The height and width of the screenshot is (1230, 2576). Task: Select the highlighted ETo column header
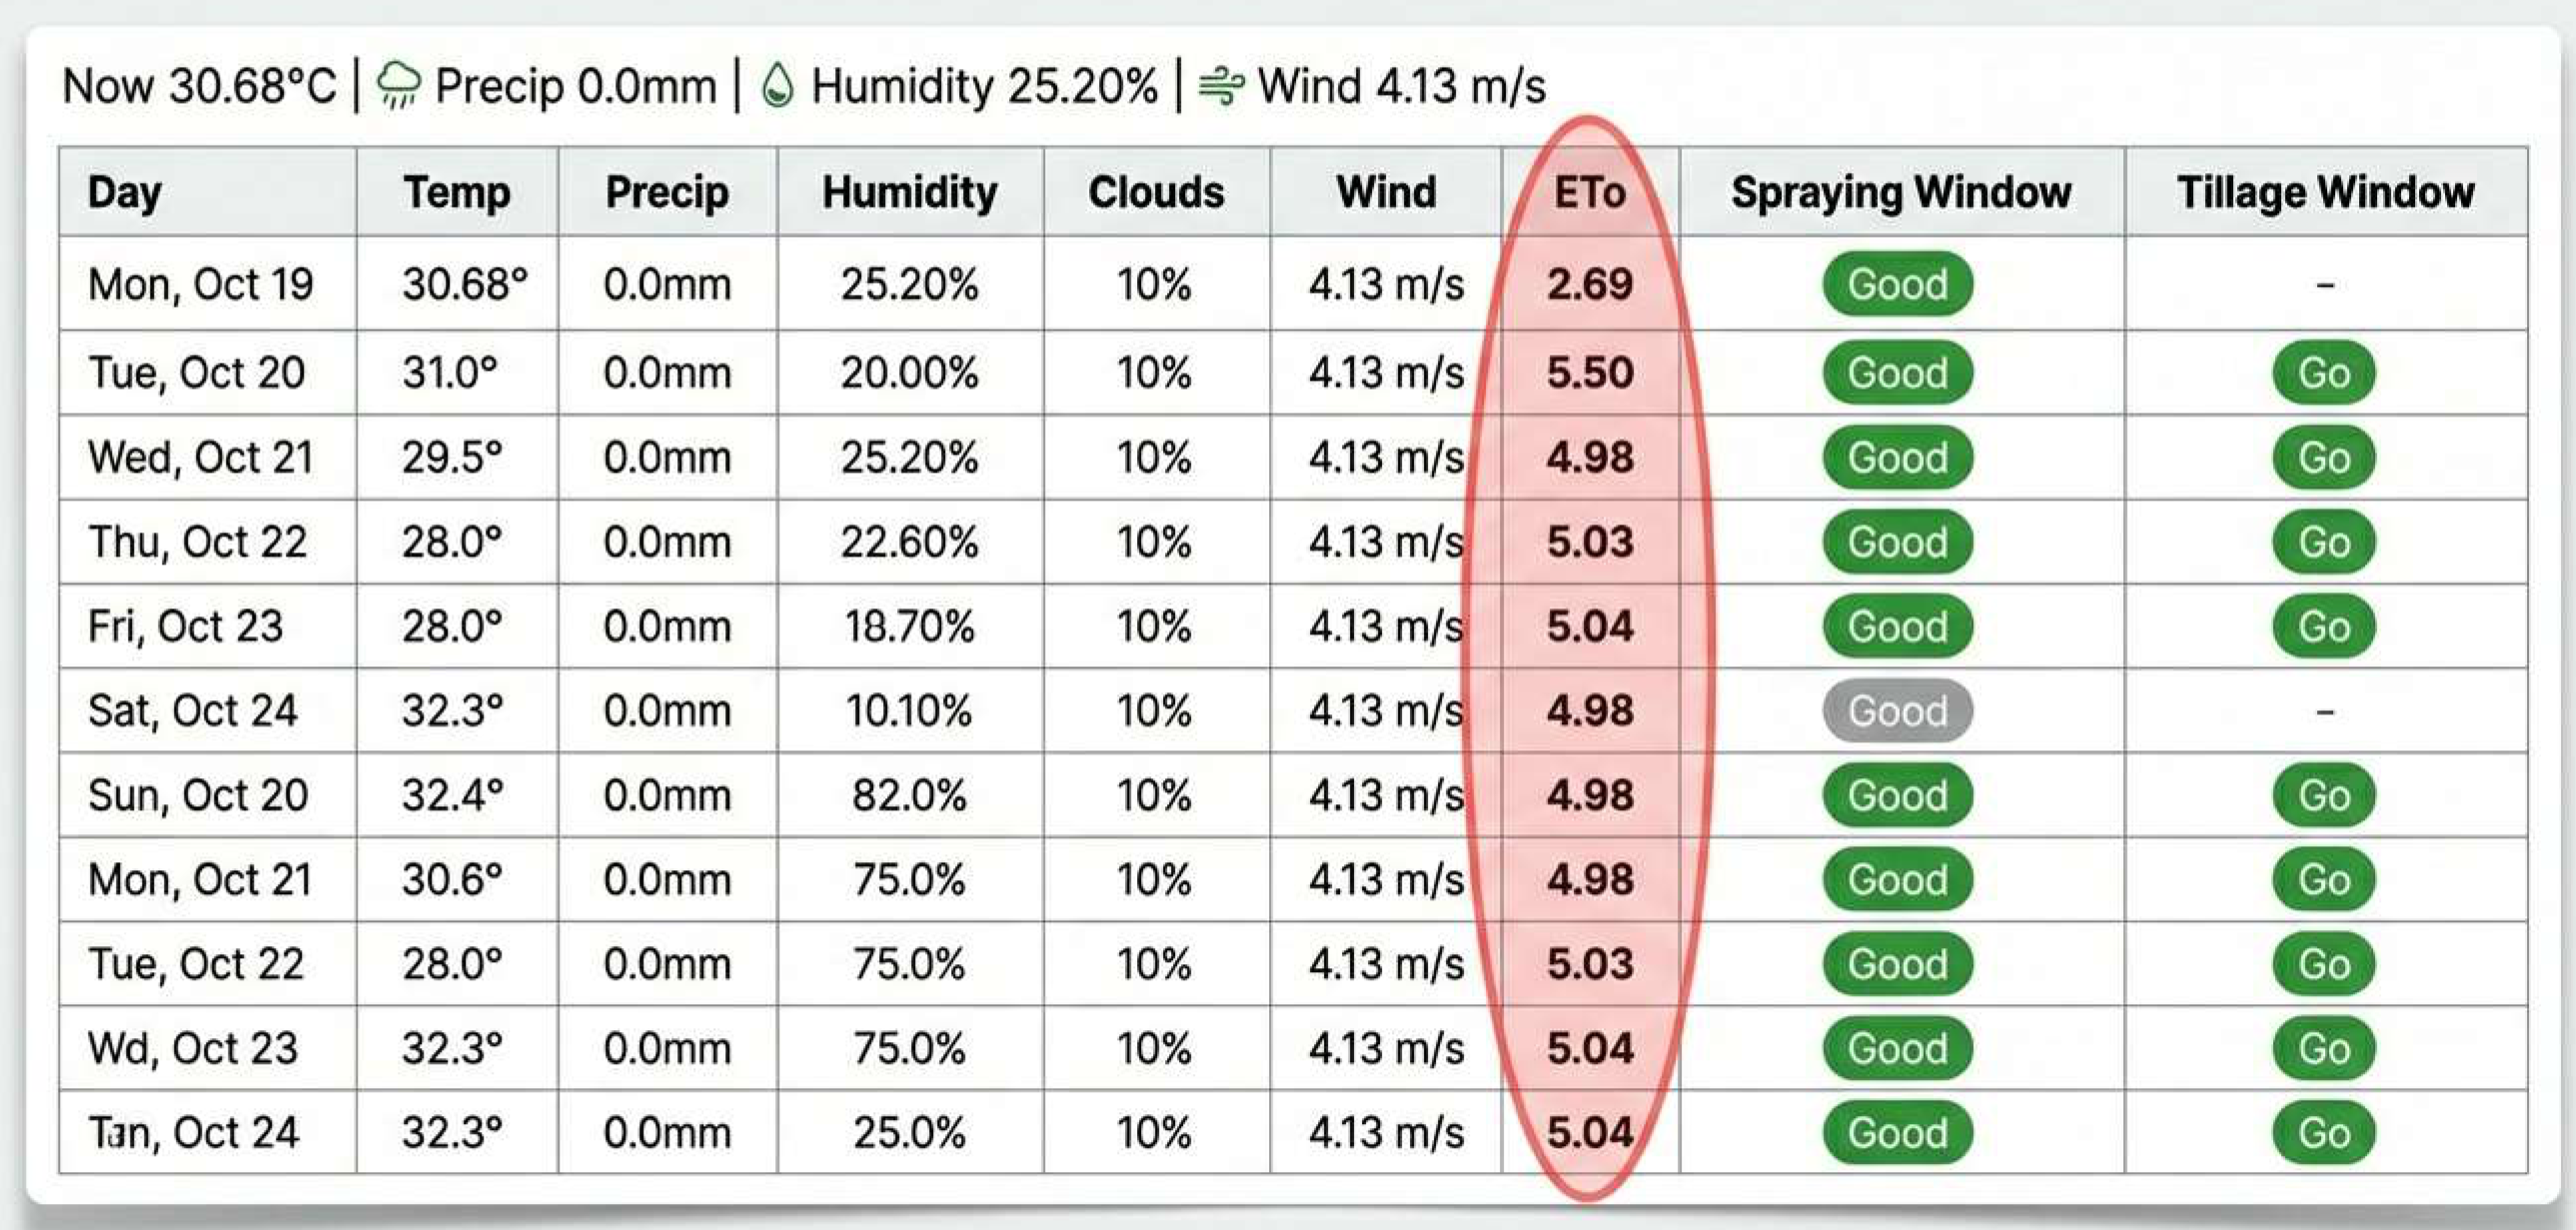(1592, 192)
